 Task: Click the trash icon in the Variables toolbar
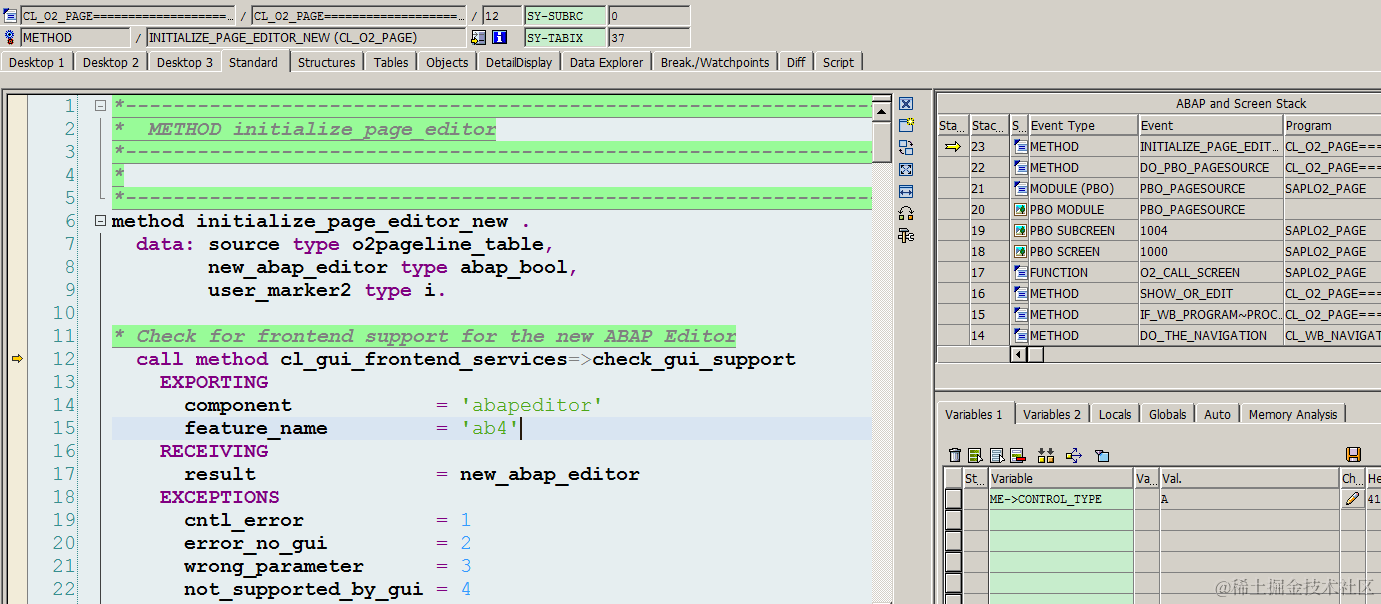(x=955, y=455)
